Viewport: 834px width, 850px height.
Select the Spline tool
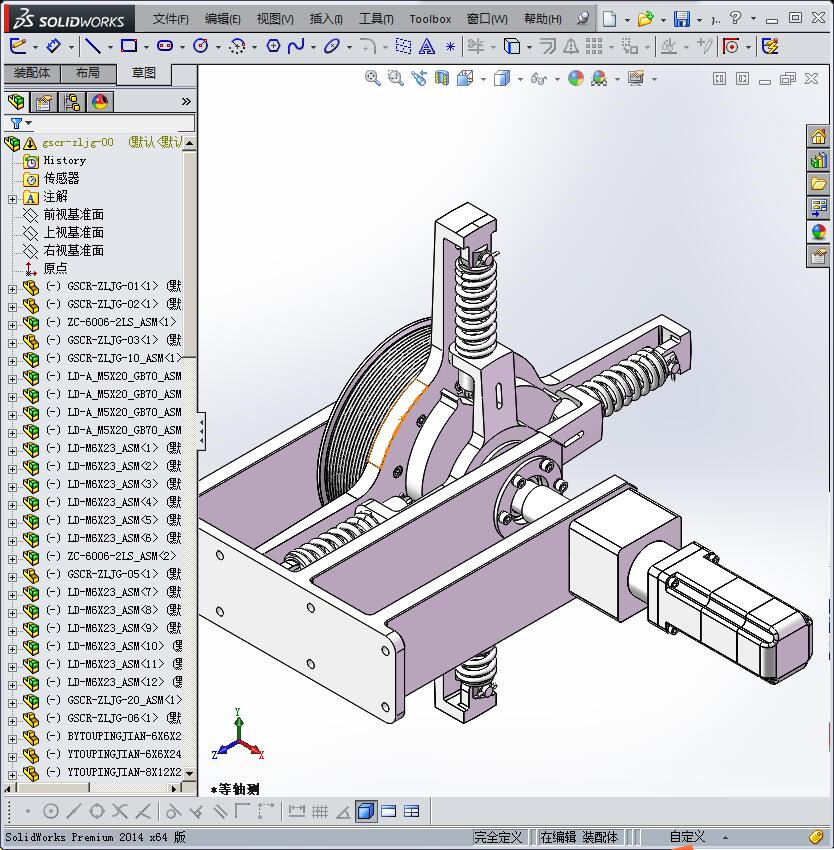[296, 47]
